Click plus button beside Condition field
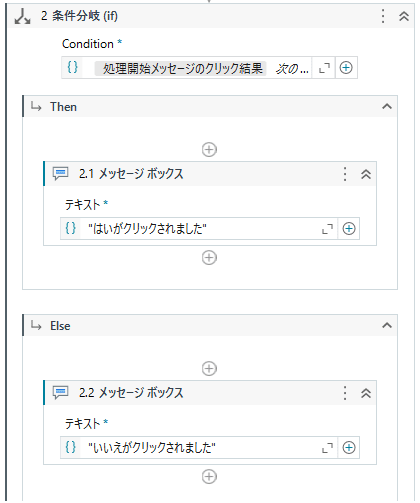 [x=346, y=68]
